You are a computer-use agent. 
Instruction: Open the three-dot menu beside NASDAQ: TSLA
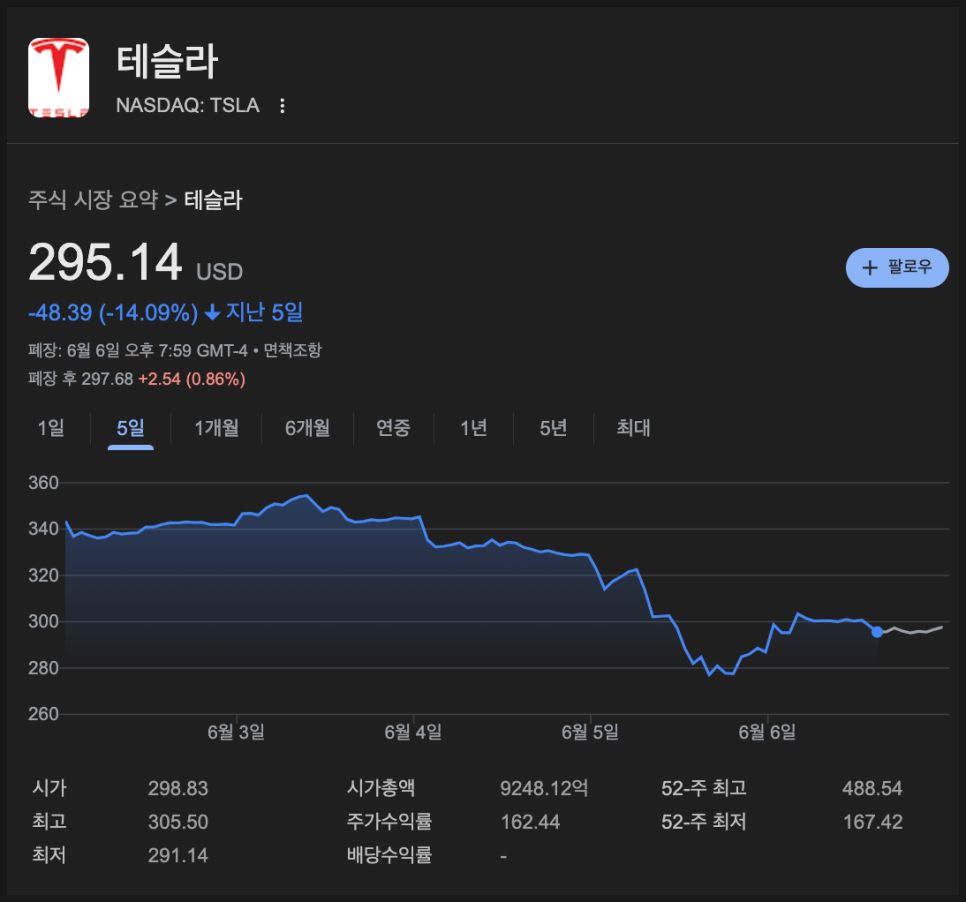282,106
